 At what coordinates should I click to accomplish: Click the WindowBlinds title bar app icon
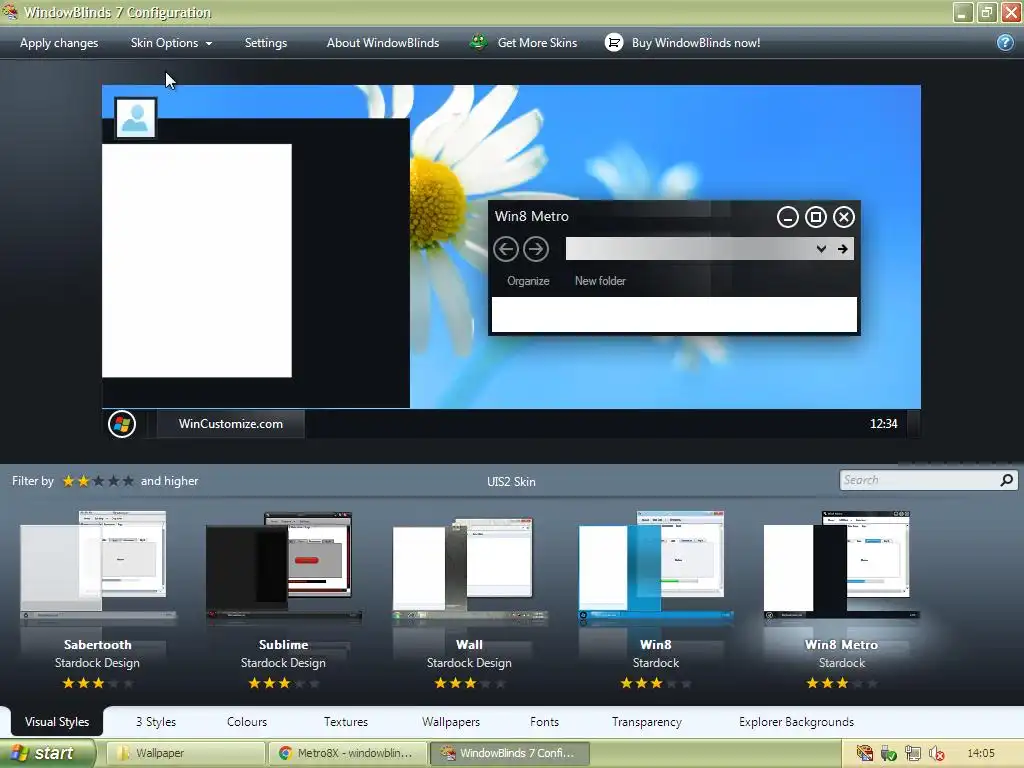(10, 12)
